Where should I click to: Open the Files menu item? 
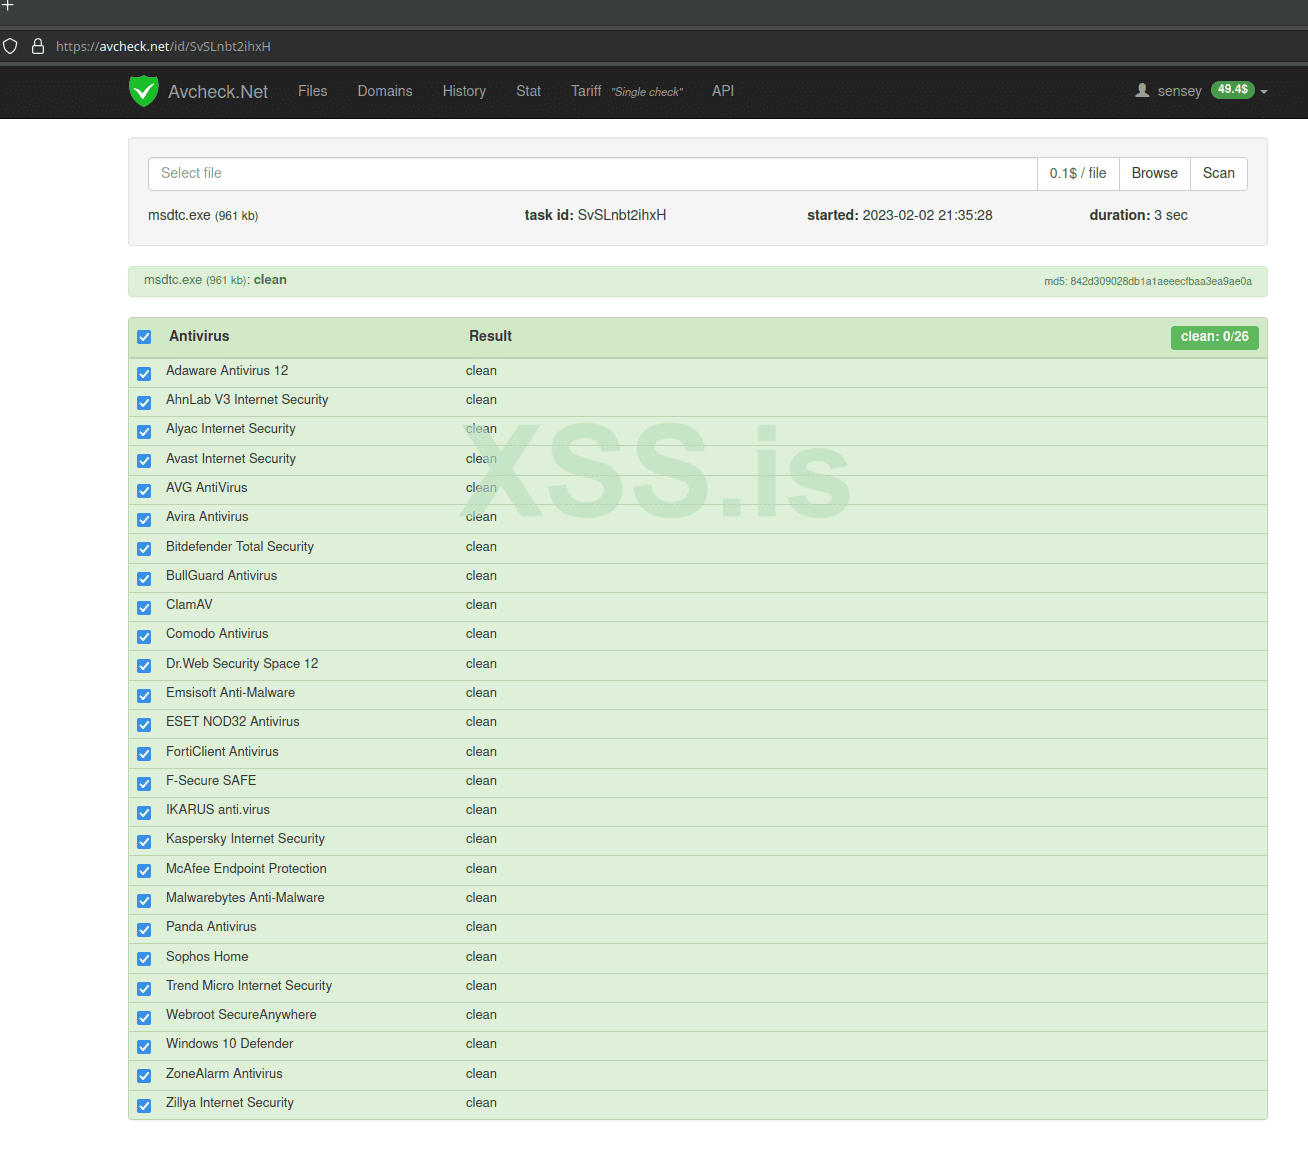312,91
